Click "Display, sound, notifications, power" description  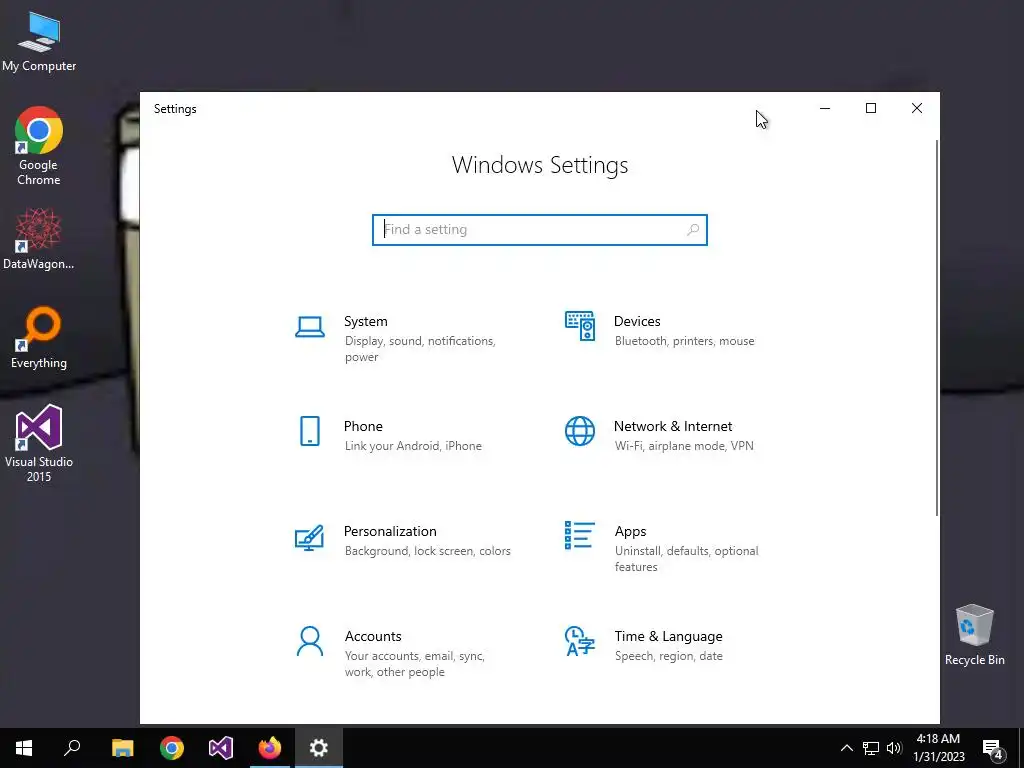pyautogui.click(x=420, y=349)
